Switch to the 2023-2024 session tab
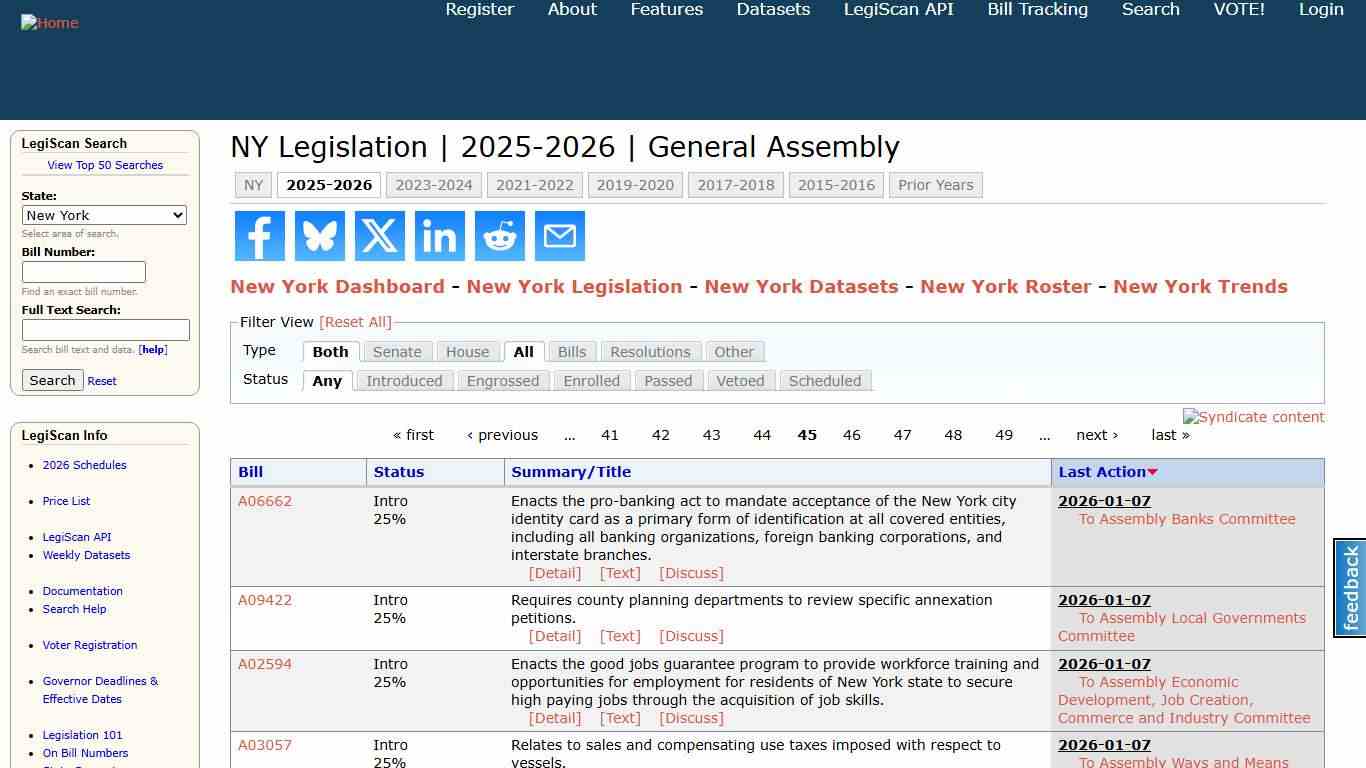The height and width of the screenshot is (768, 1366). click(x=434, y=185)
